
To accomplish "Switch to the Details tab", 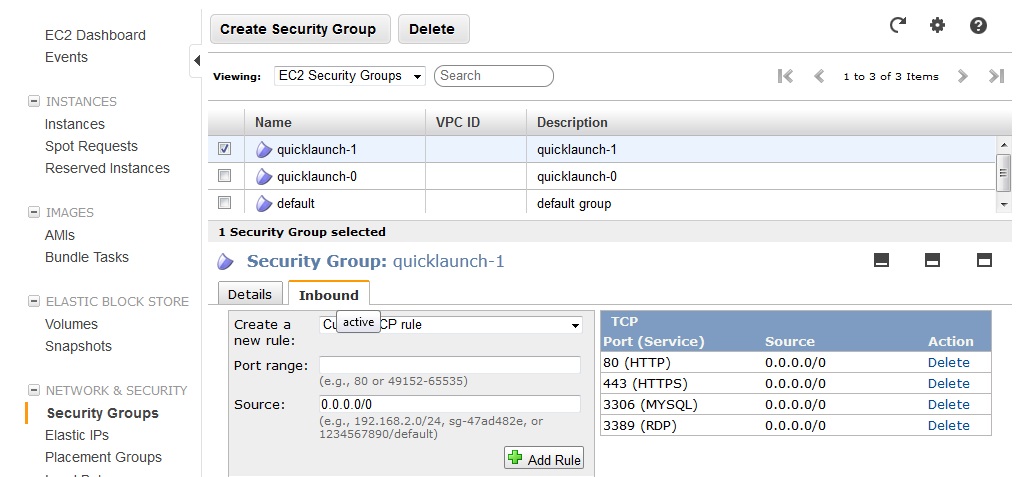I will click(250, 294).
